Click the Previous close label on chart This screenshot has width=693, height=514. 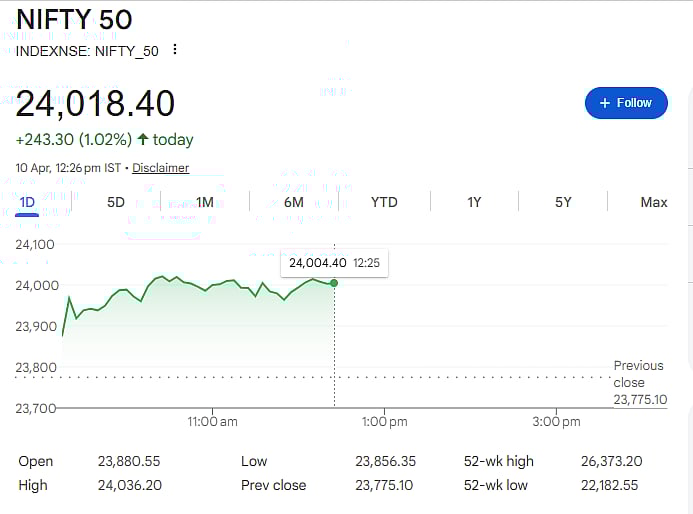point(638,374)
